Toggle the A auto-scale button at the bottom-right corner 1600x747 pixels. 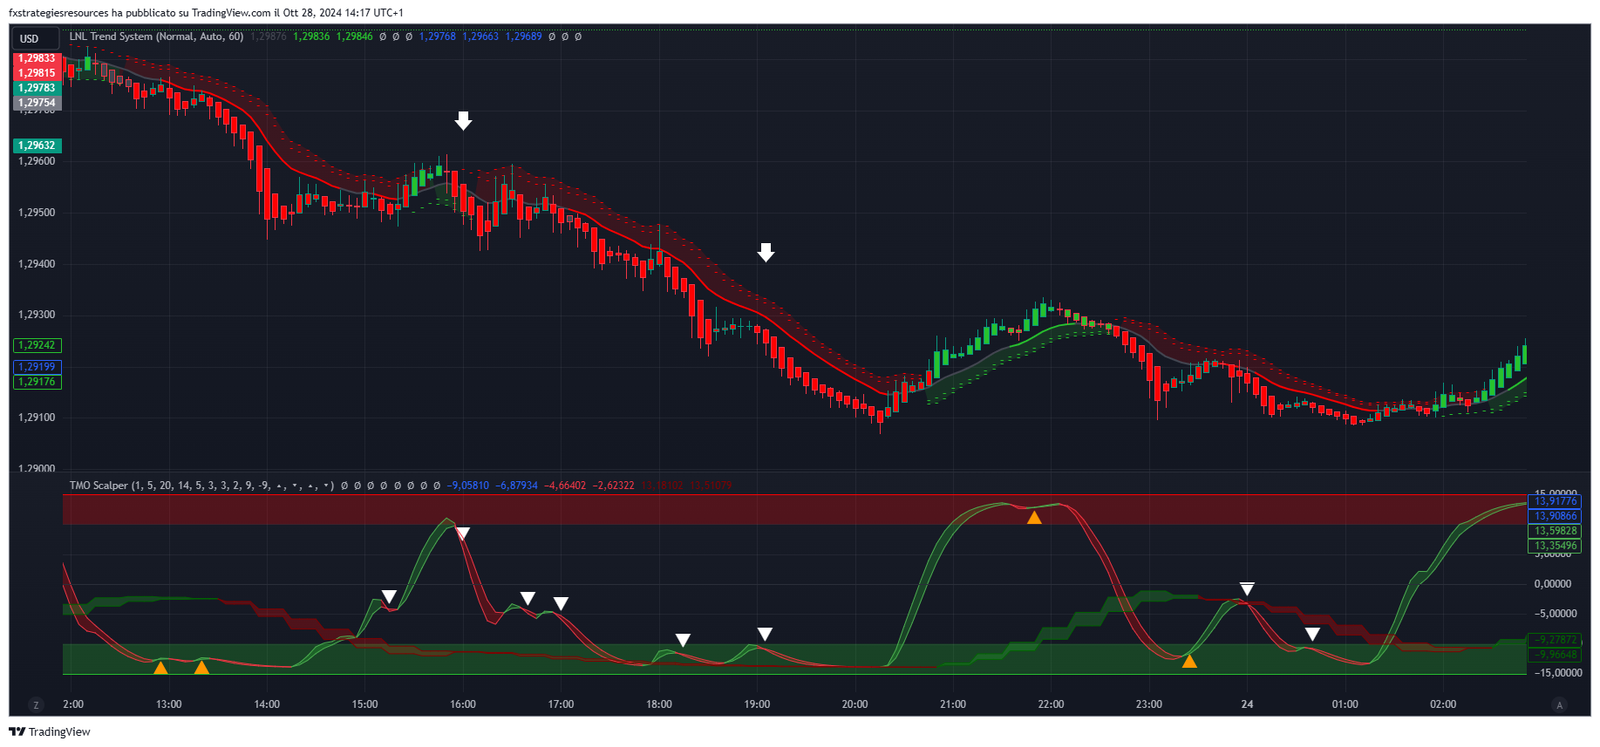point(1559,705)
